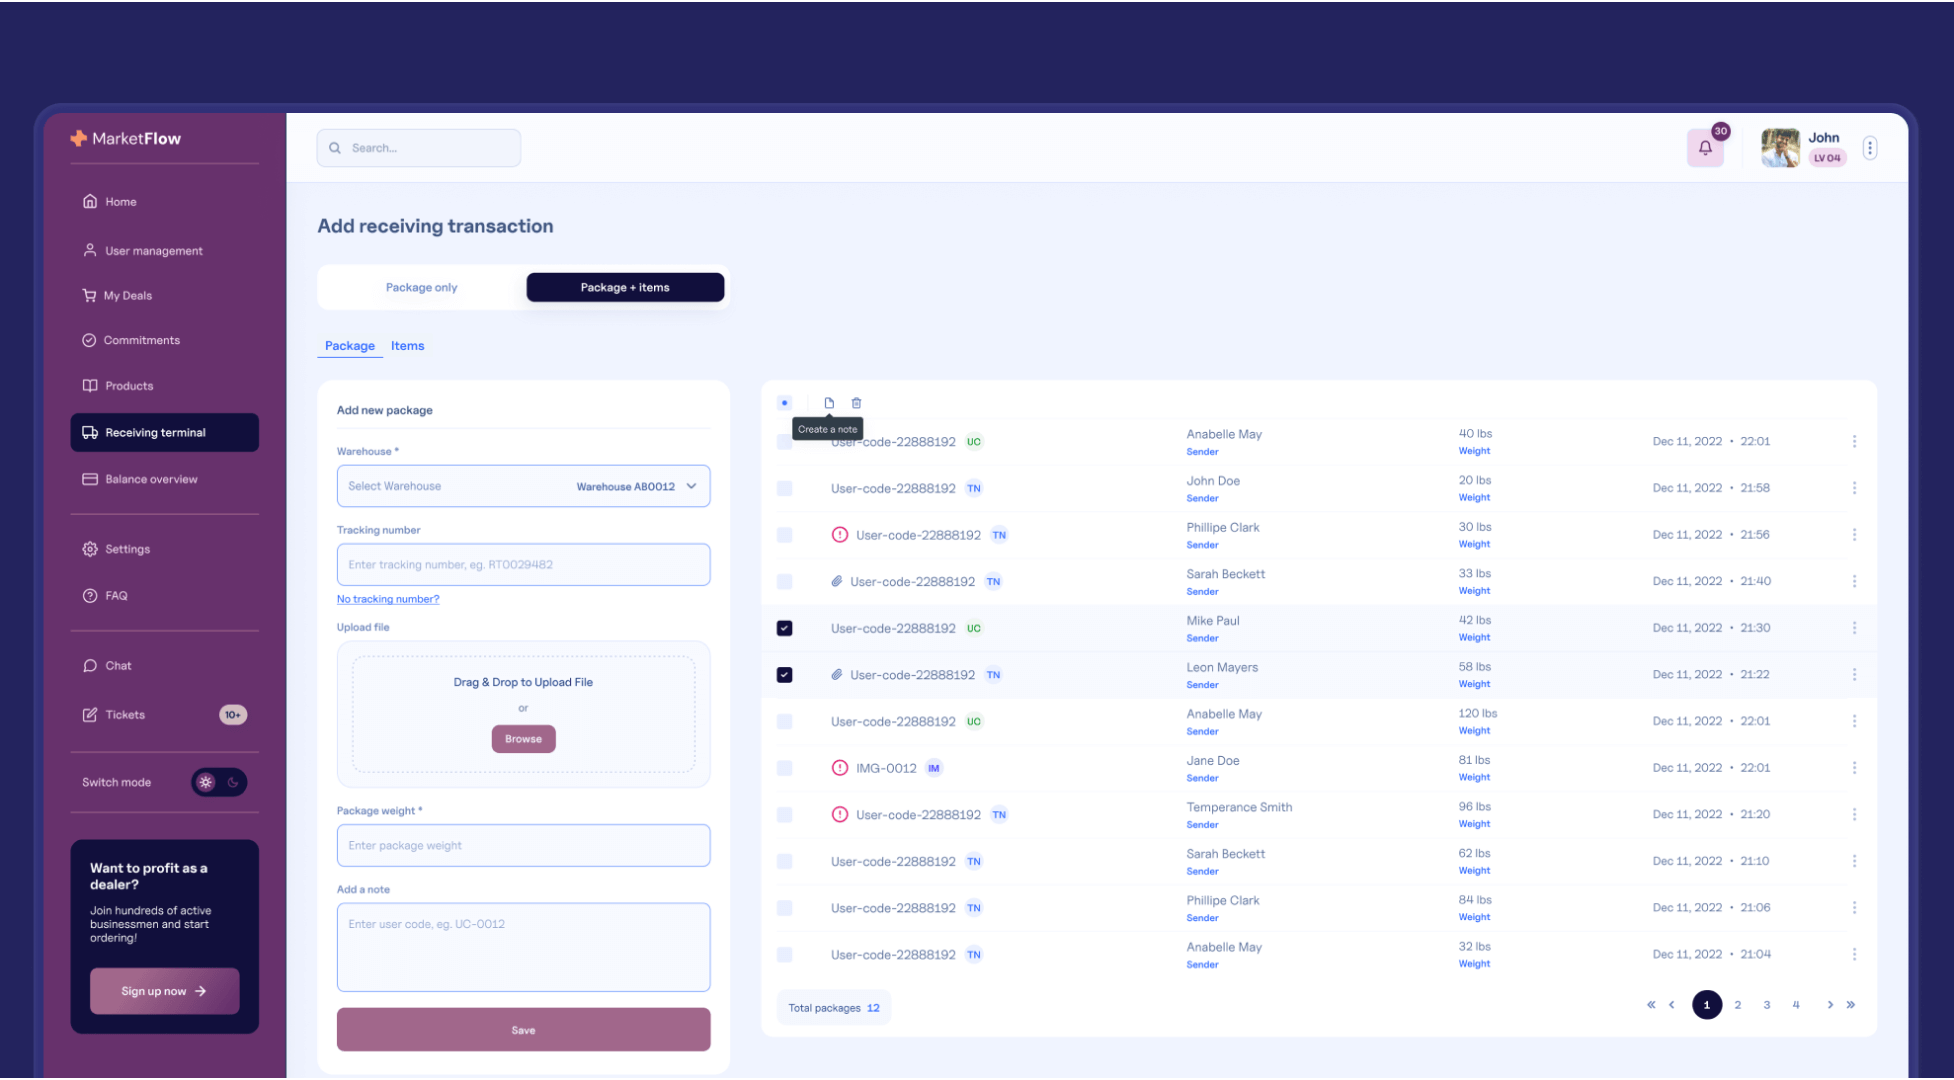Open the row actions menu for Jane Doe

click(1855, 768)
